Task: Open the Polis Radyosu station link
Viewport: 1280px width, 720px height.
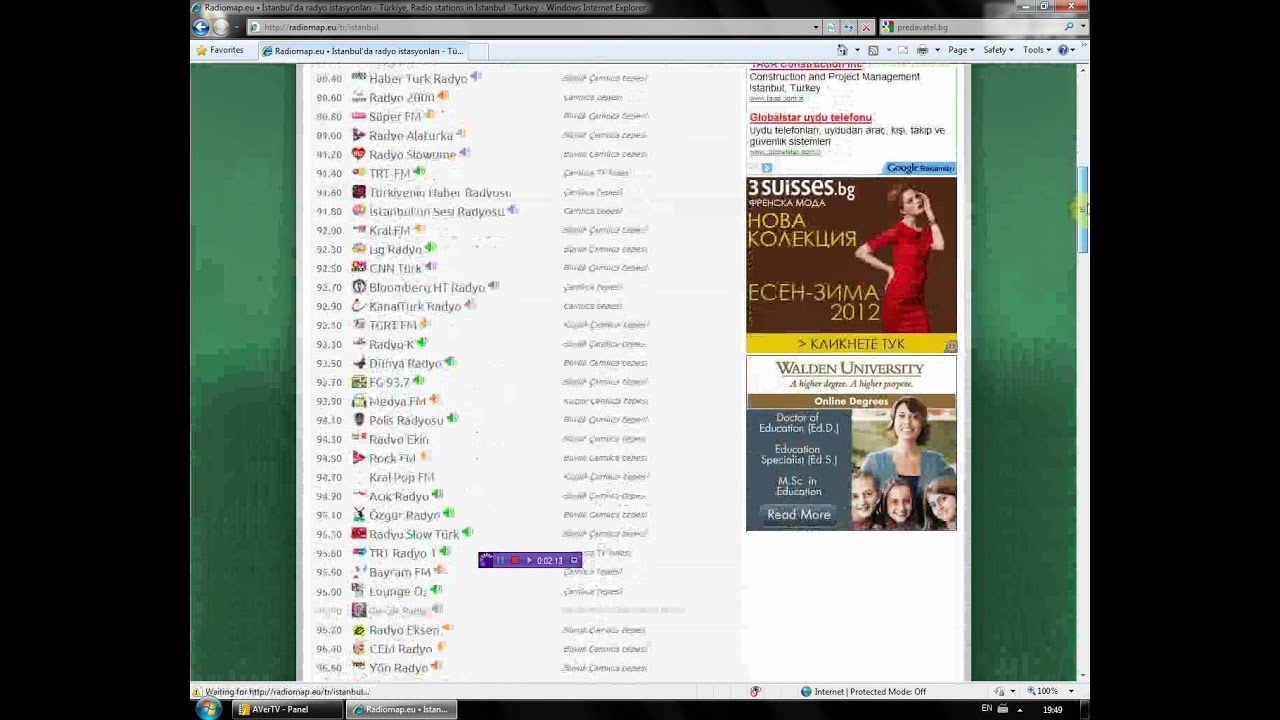Action: (x=406, y=420)
